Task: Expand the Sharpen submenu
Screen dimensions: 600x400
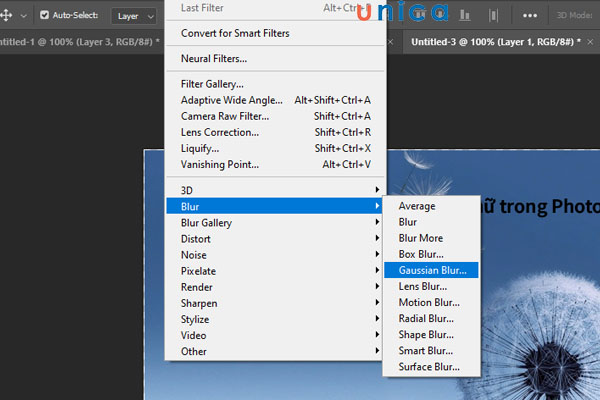Action: pyautogui.click(x=276, y=303)
